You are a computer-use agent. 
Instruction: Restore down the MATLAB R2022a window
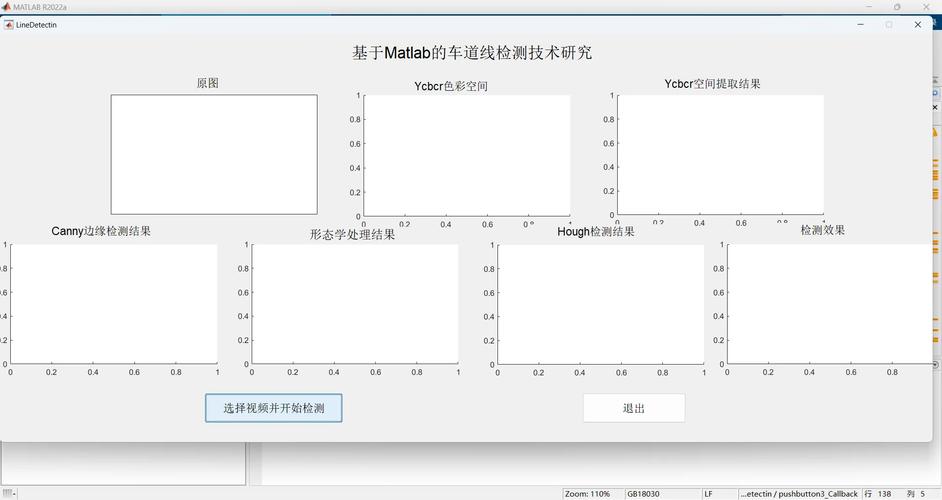point(897,7)
